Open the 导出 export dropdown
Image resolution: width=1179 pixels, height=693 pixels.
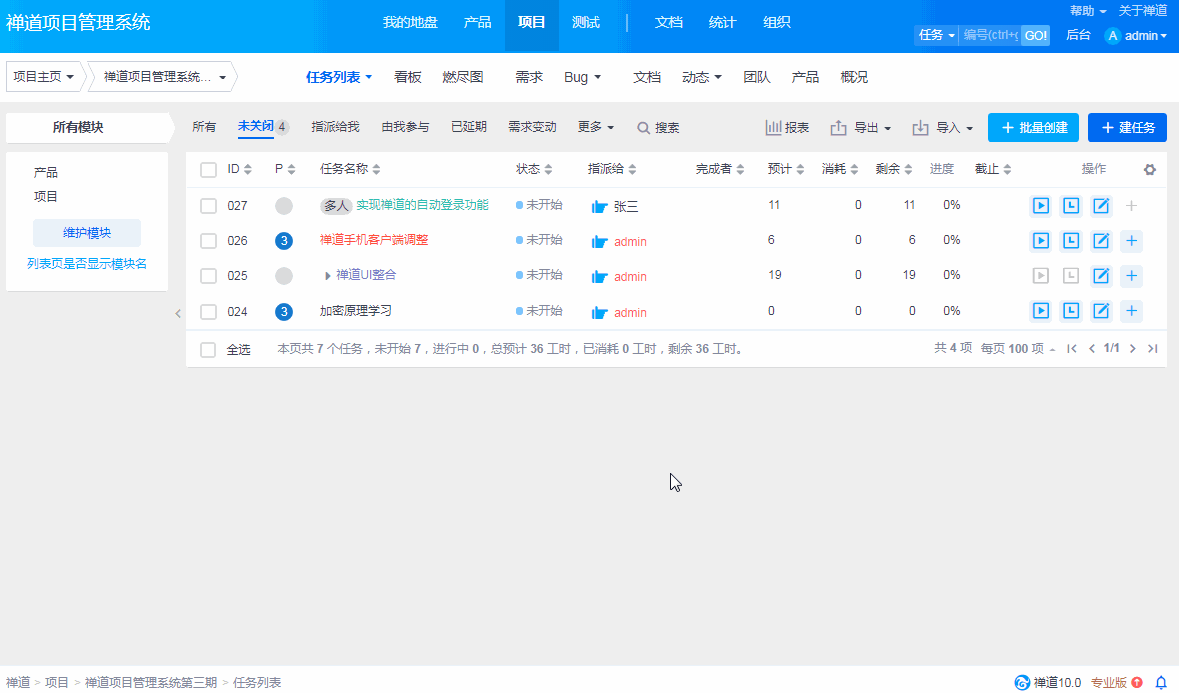point(860,128)
